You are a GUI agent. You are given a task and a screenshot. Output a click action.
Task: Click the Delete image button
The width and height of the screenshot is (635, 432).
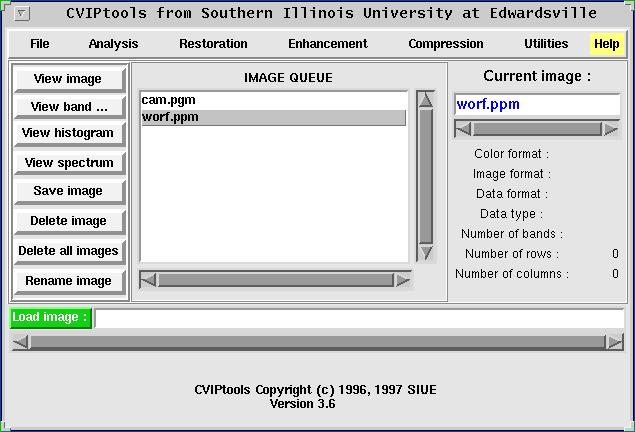point(68,221)
